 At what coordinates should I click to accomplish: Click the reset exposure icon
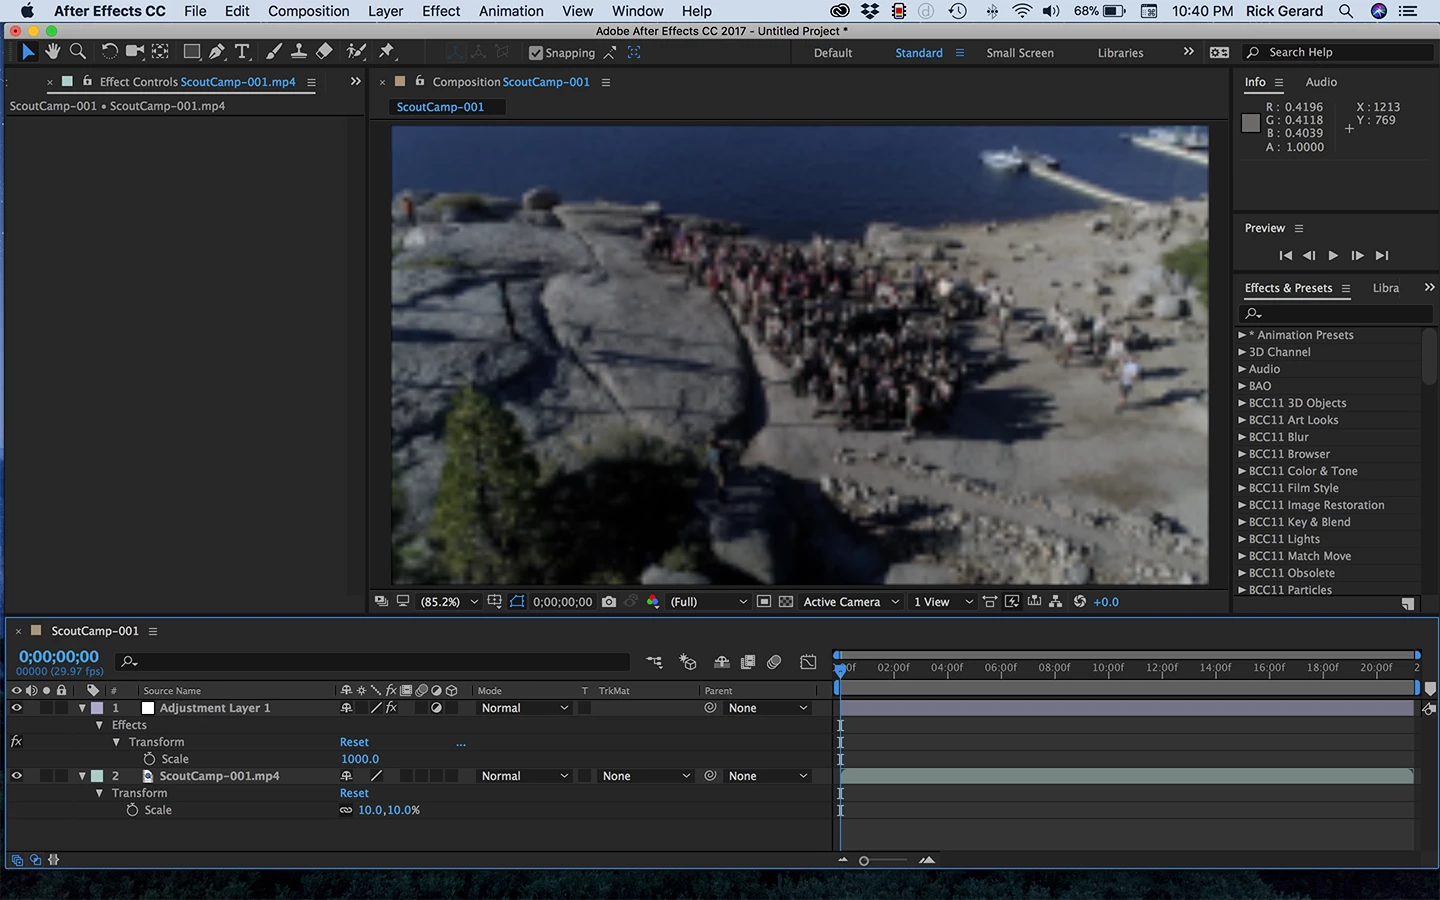1080,602
